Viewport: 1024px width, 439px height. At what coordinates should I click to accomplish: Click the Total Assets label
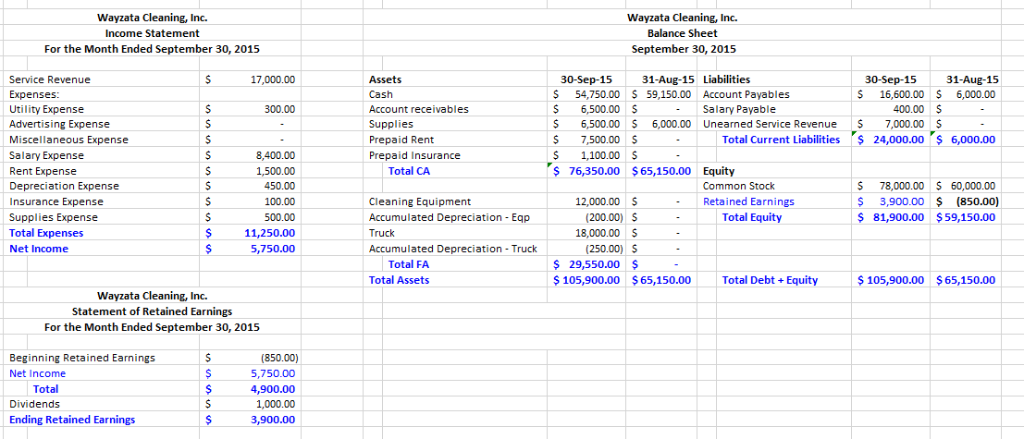pos(399,280)
